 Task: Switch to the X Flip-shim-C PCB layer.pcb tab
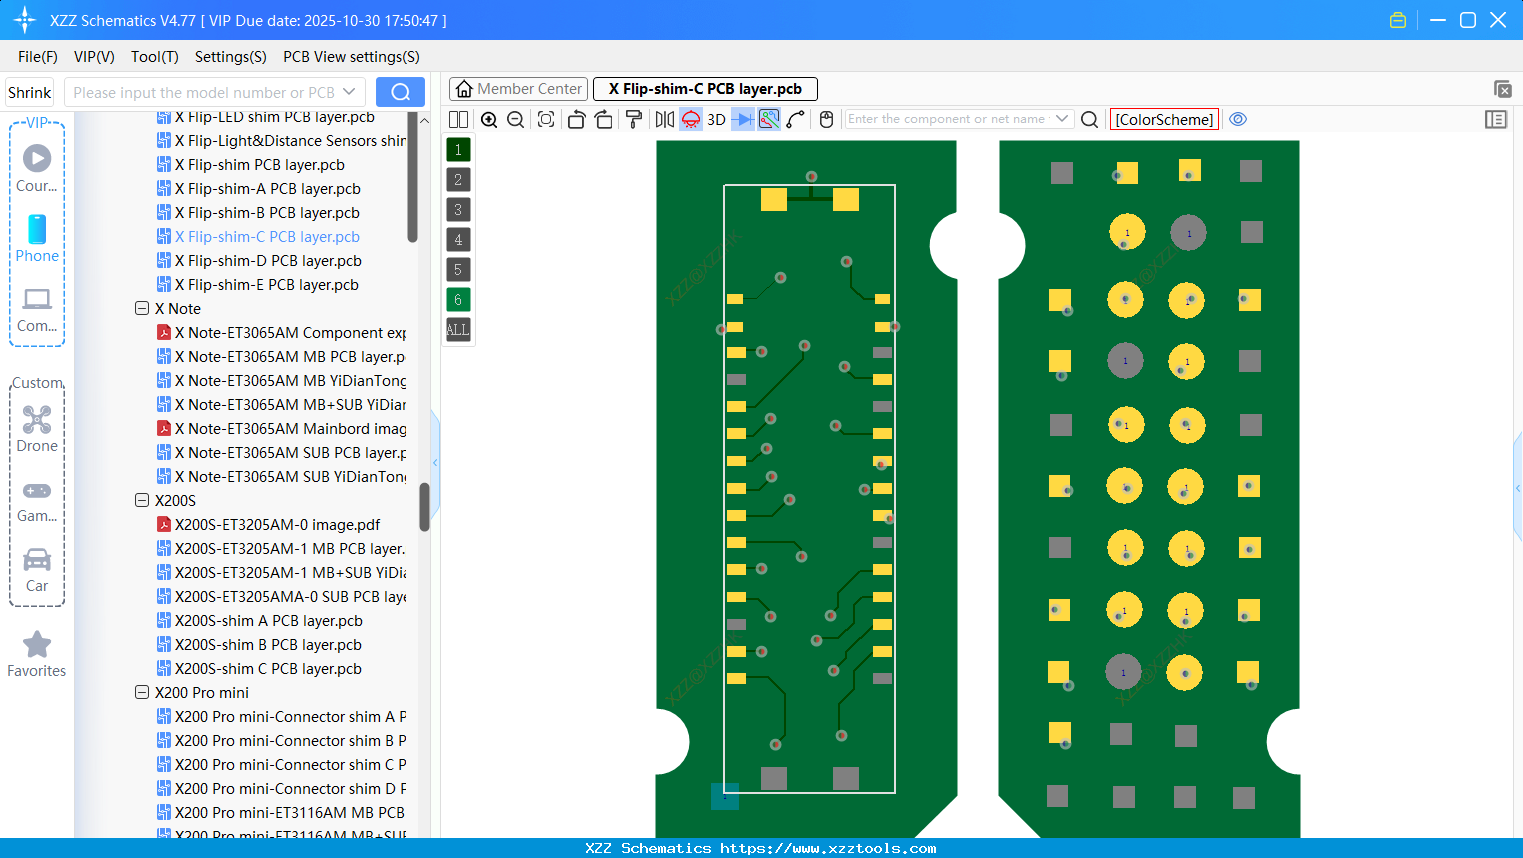705,88
